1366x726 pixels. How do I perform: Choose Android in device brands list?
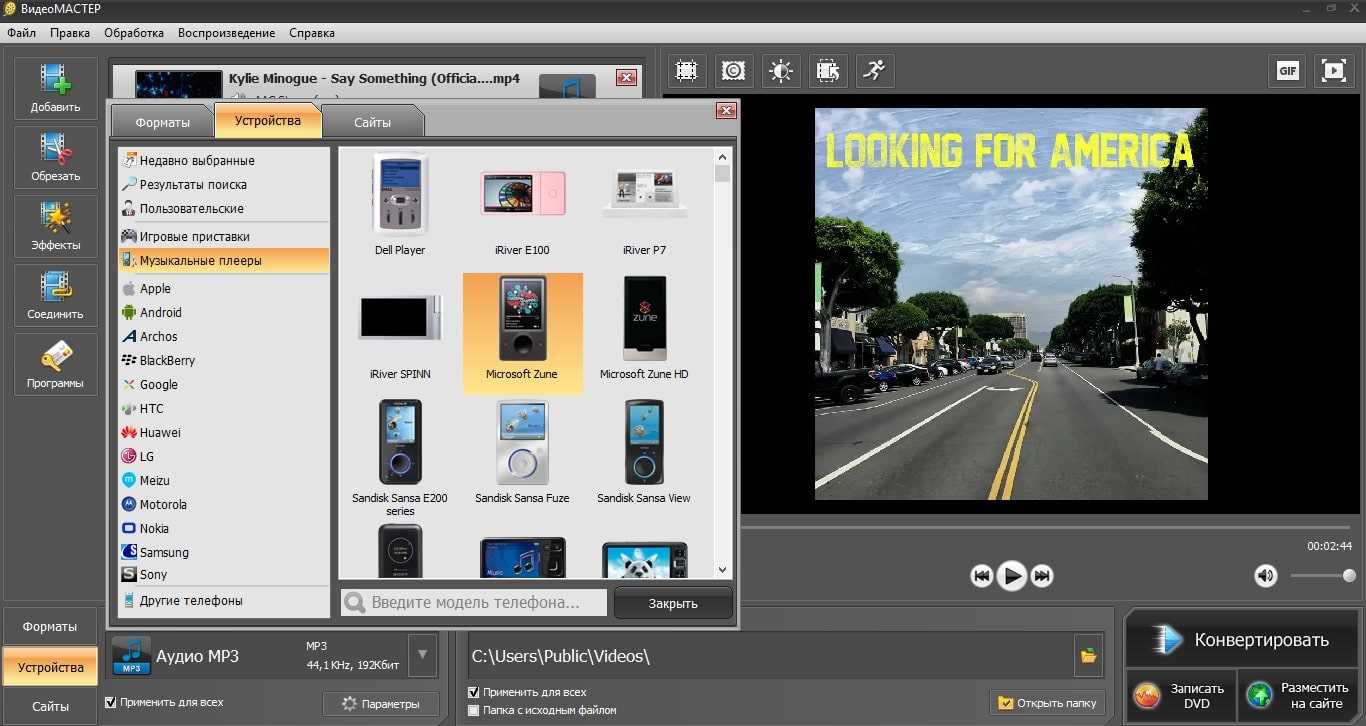pos(224,312)
